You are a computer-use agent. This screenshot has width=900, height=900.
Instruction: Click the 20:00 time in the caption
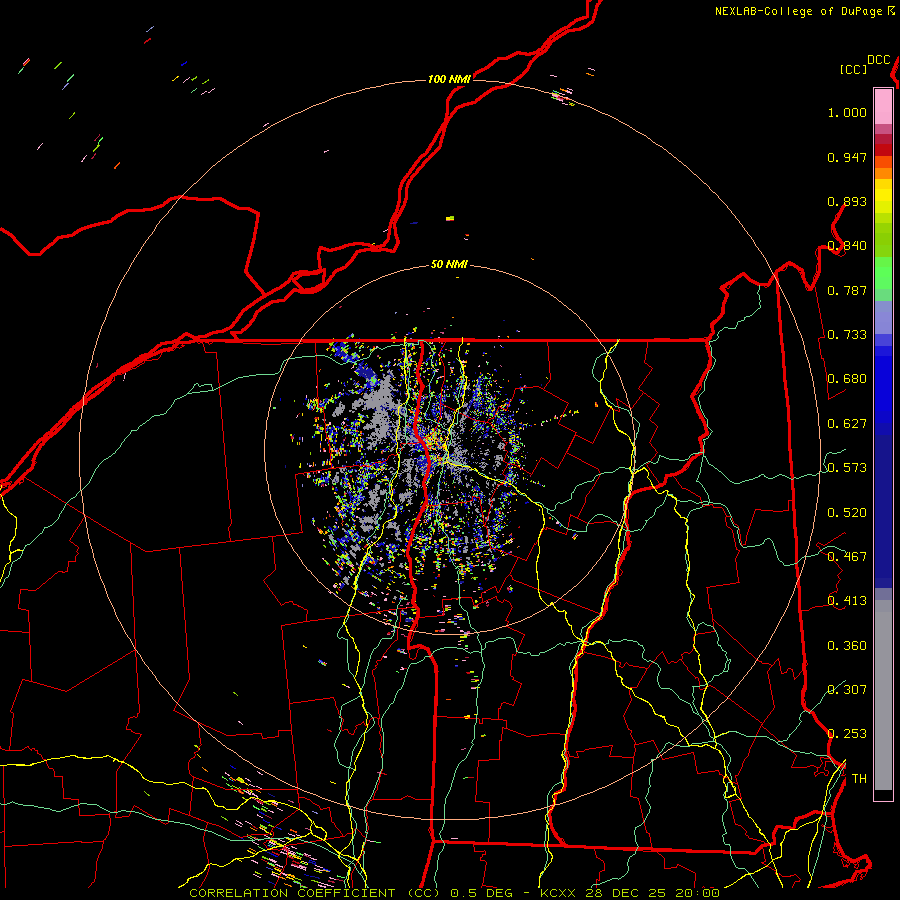pyautogui.click(x=698, y=893)
